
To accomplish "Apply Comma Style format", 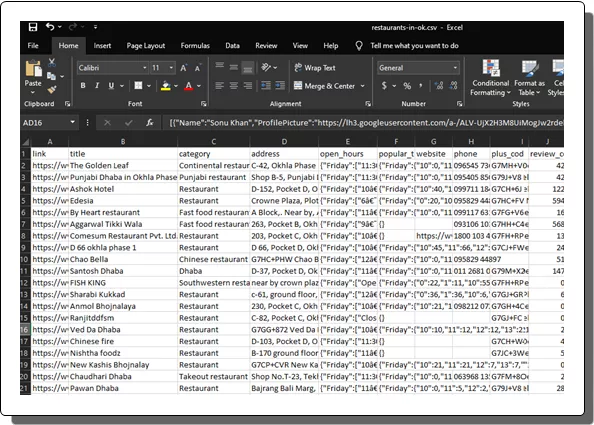I will click(421, 86).
